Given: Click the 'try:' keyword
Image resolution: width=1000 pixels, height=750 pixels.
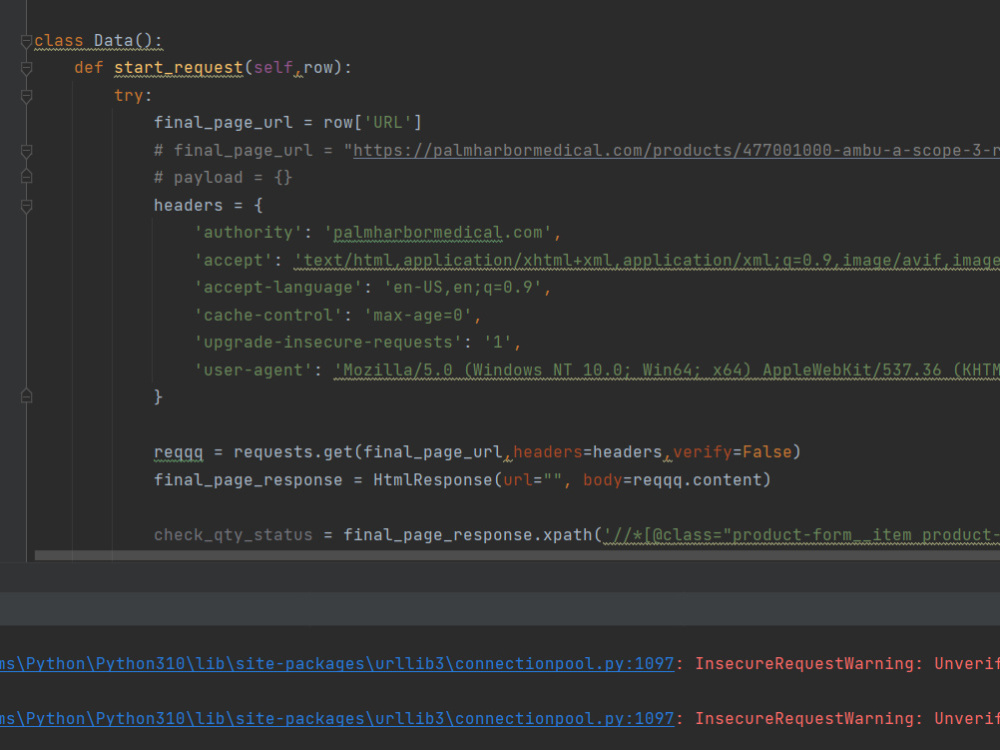Looking at the screenshot, I should pos(133,96).
